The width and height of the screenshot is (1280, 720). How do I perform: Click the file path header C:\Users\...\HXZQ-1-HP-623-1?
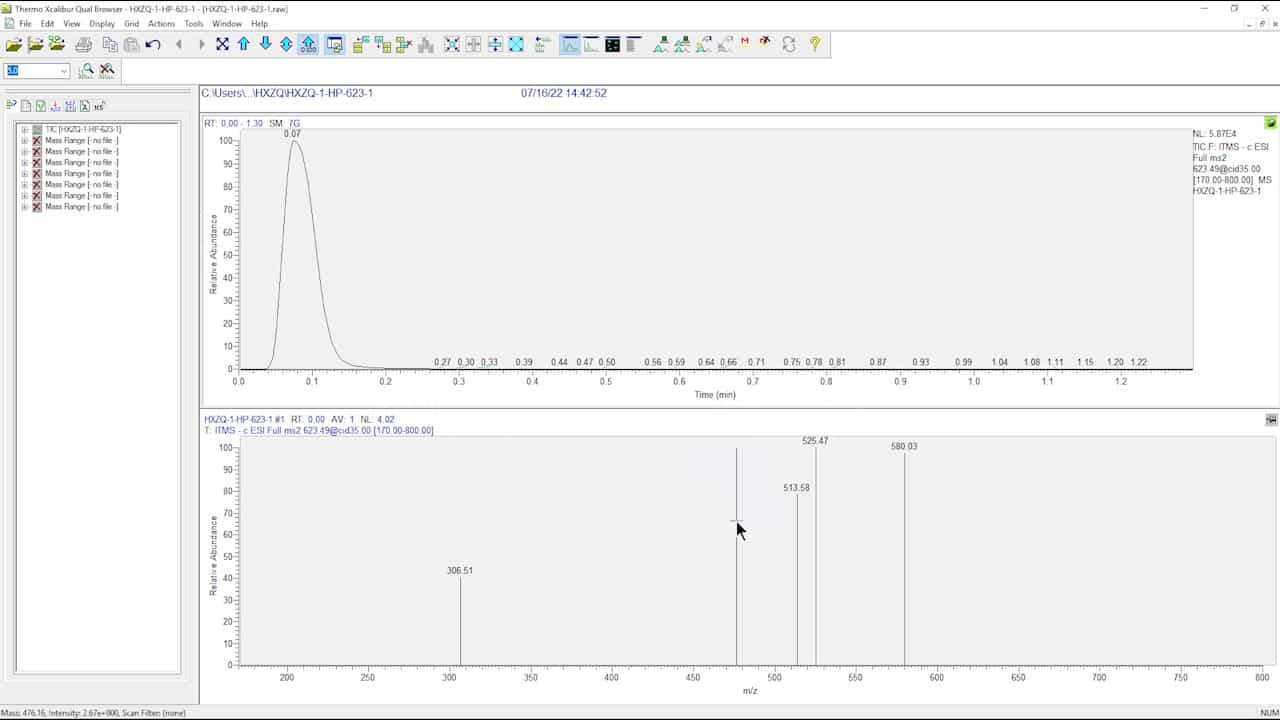(x=287, y=93)
